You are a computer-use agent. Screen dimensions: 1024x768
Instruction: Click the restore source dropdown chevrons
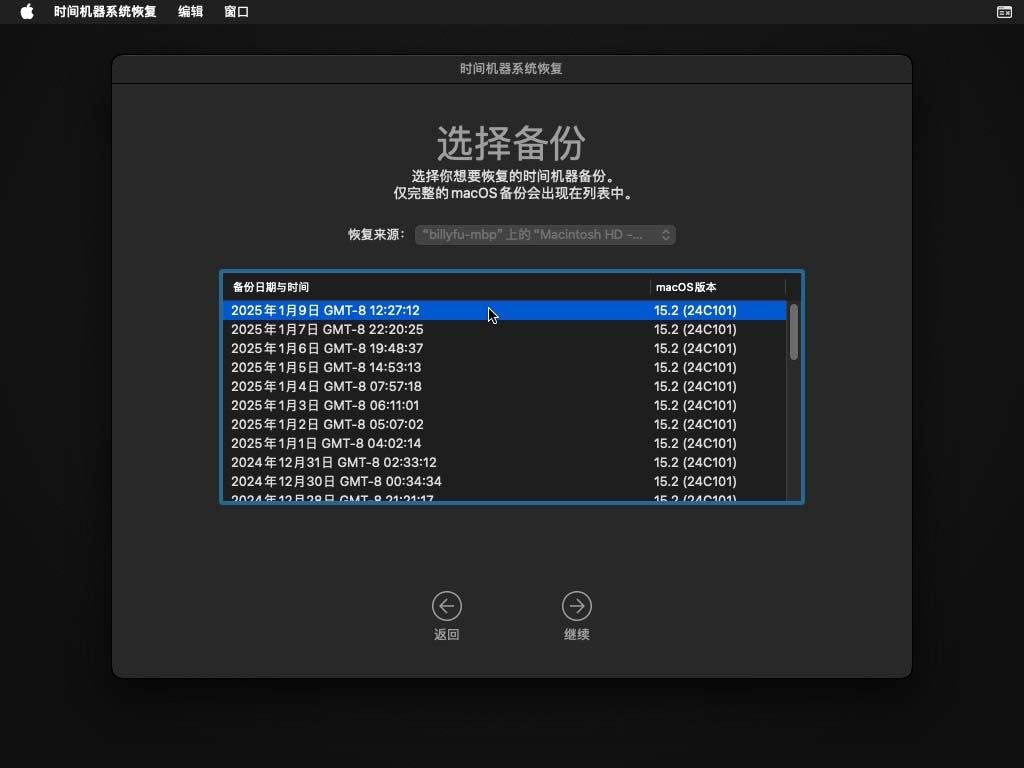665,234
